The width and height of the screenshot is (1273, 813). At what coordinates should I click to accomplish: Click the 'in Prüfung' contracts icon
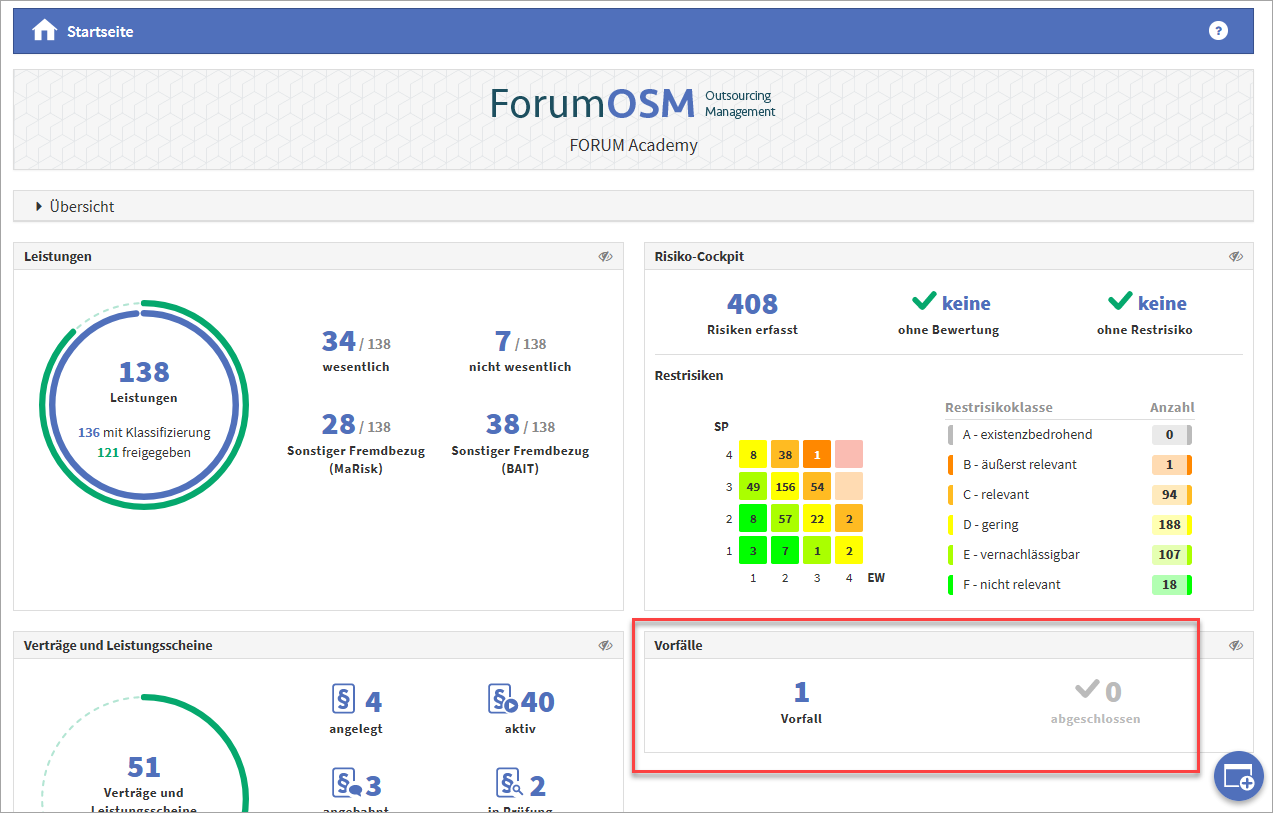click(x=508, y=784)
